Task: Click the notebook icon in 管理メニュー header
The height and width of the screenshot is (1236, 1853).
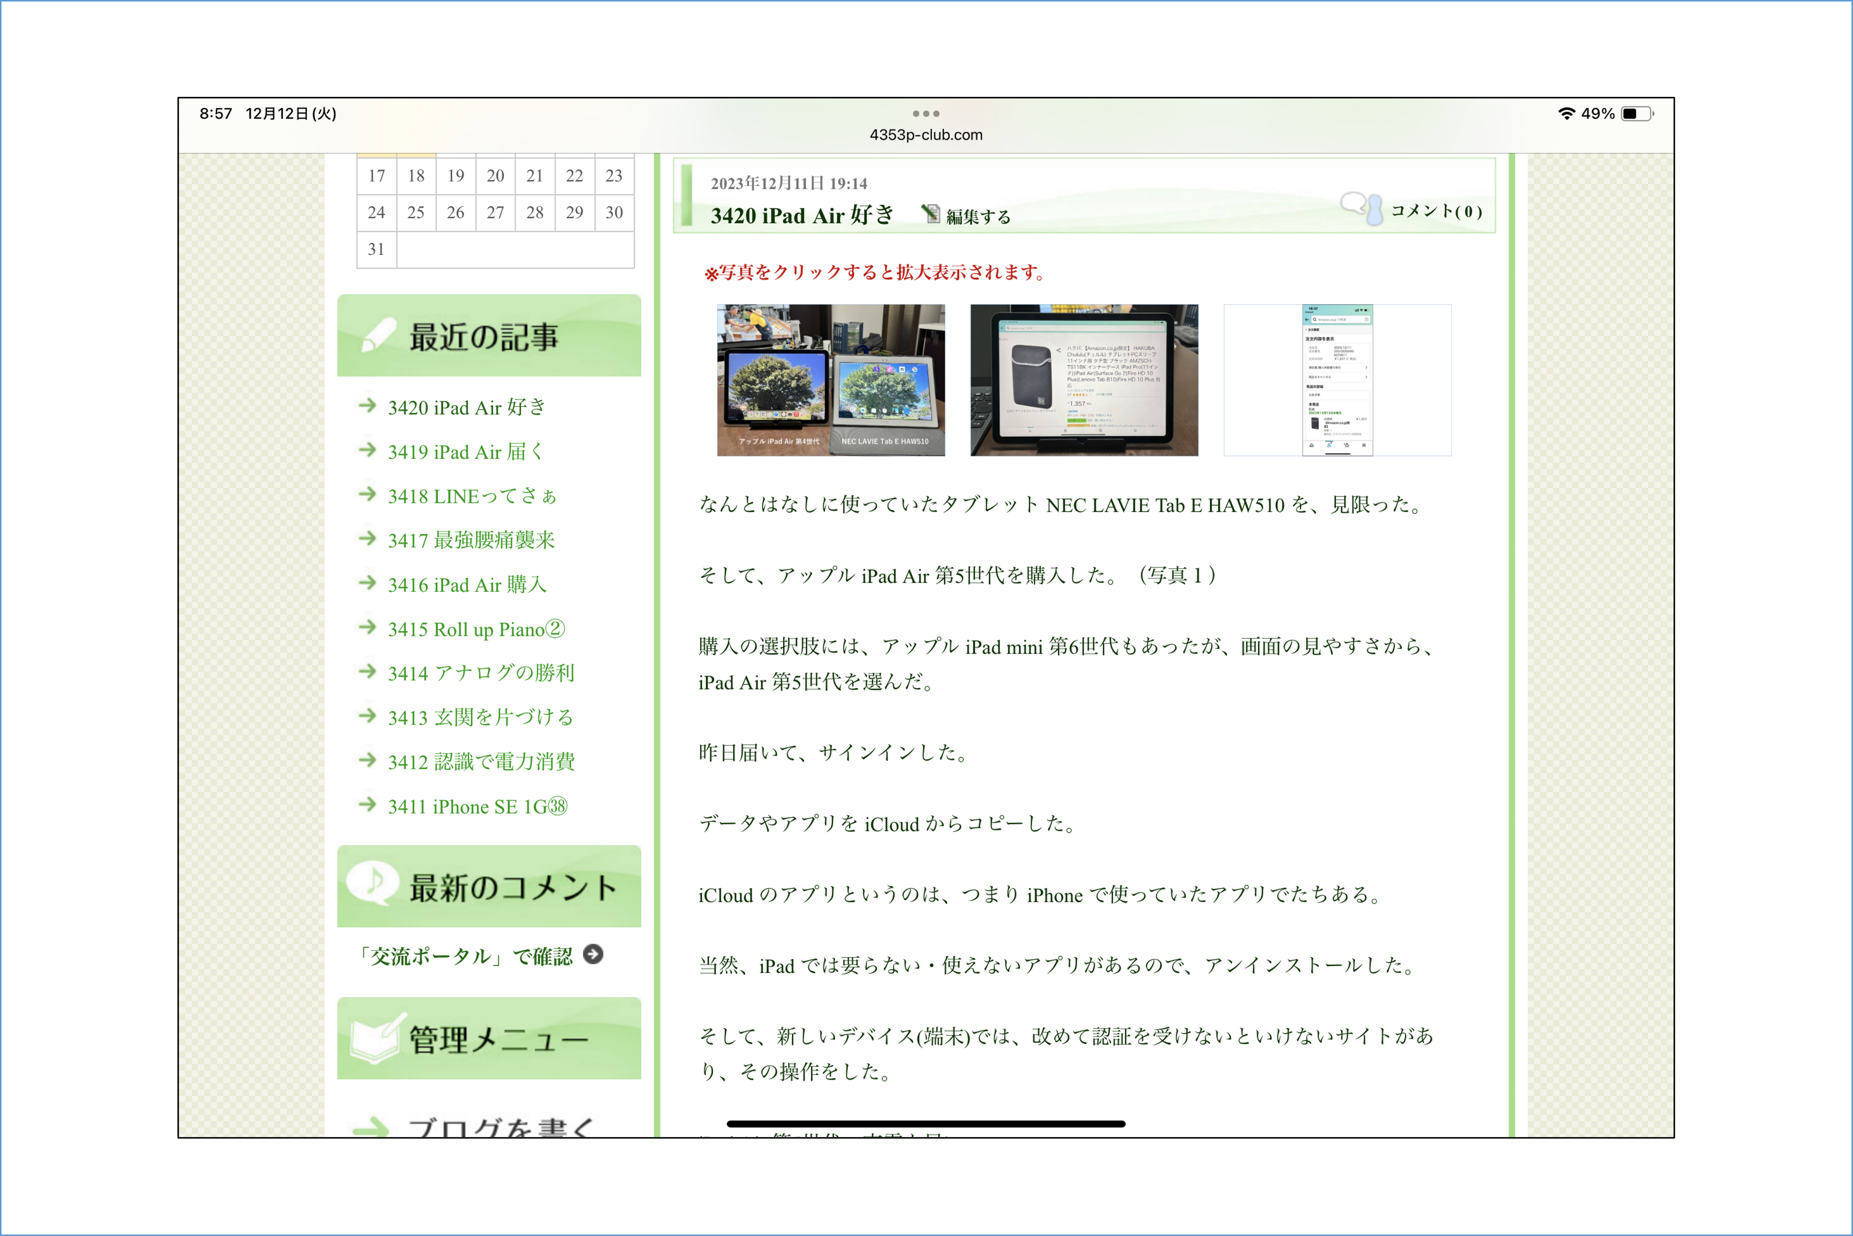Action: pos(376,1039)
